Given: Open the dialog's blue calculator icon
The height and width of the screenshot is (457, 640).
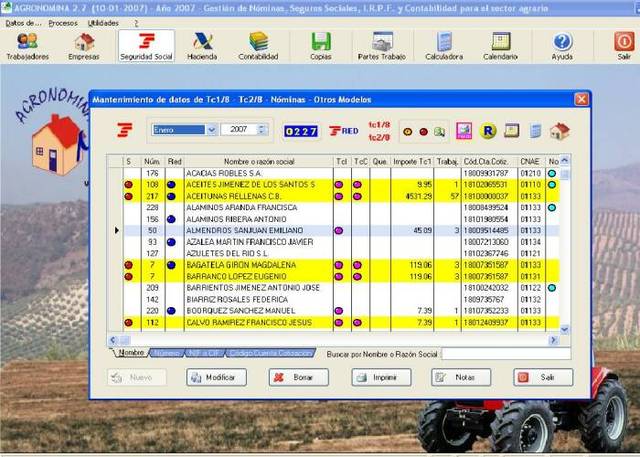Looking at the screenshot, I should pyautogui.click(x=536, y=131).
